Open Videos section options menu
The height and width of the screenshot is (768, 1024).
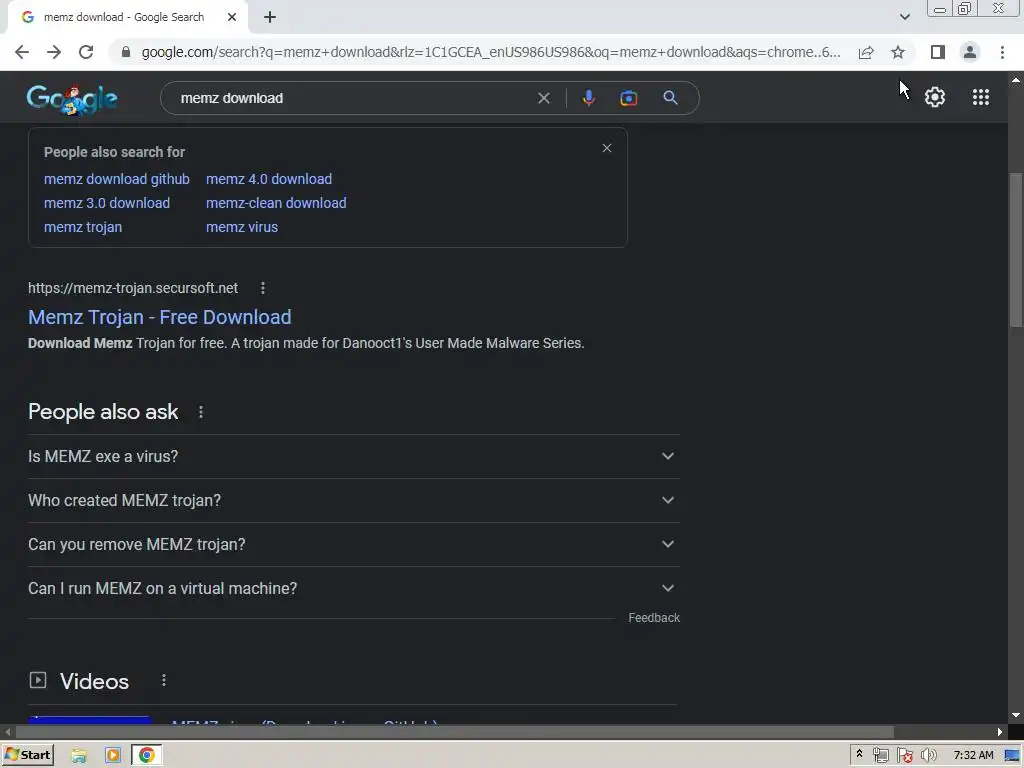point(164,680)
